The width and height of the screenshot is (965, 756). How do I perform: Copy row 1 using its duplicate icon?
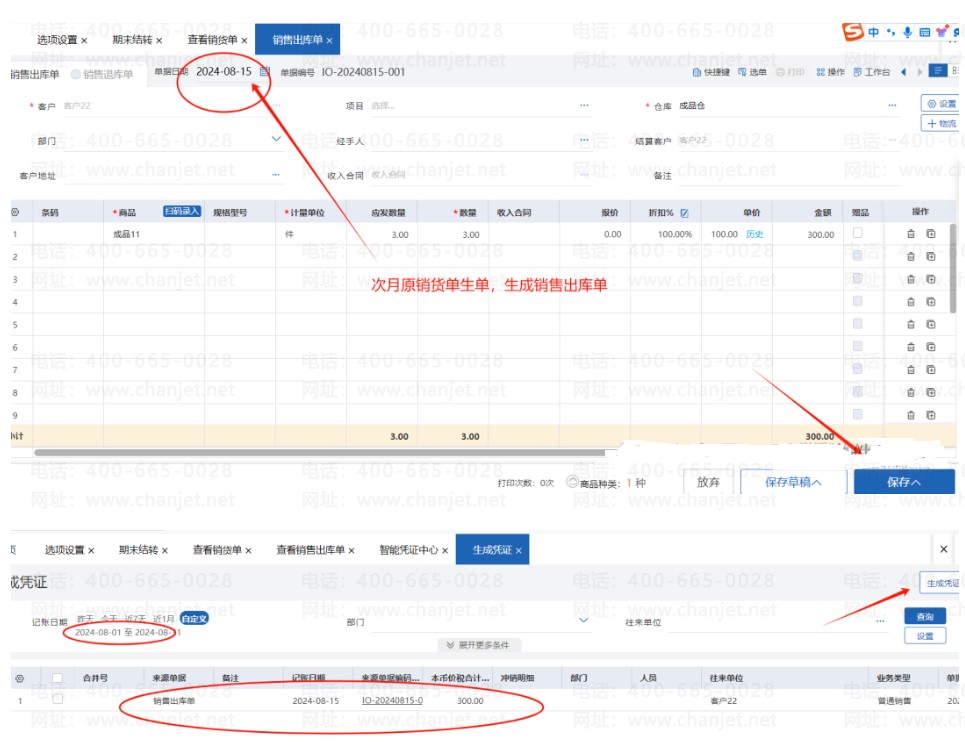click(x=931, y=234)
